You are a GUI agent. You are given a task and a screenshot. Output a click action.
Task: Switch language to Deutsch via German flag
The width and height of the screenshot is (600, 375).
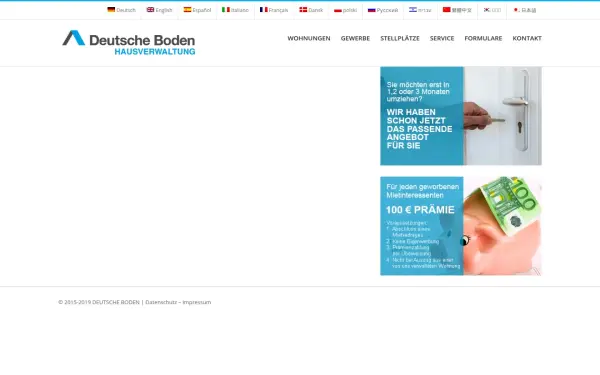[121, 10]
